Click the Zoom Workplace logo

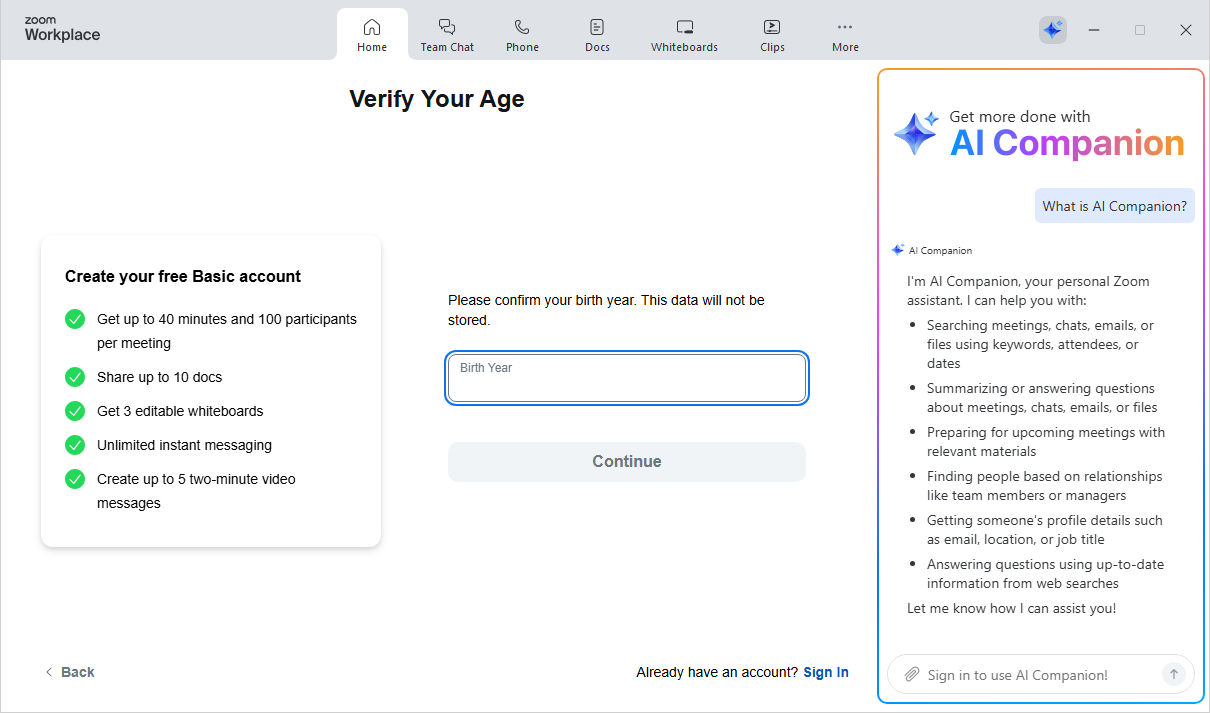[62, 29]
